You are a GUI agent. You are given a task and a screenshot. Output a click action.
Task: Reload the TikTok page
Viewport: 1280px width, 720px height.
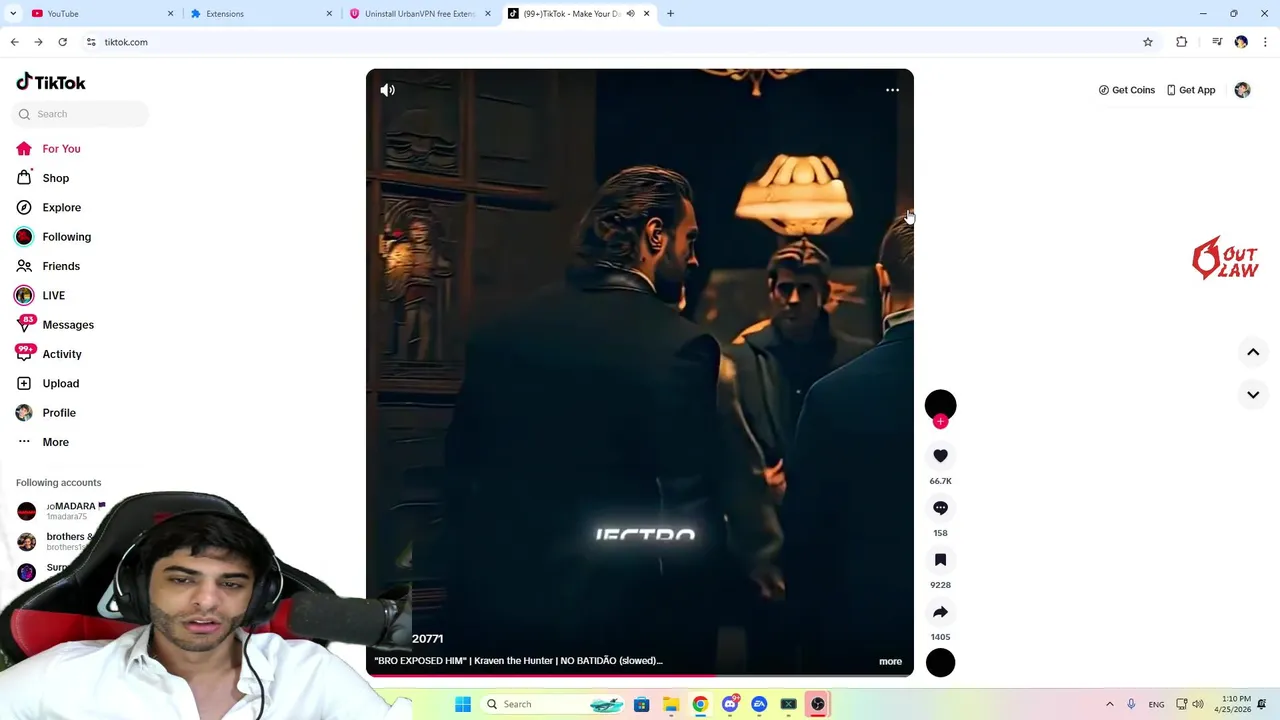click(x=62, y=42)
